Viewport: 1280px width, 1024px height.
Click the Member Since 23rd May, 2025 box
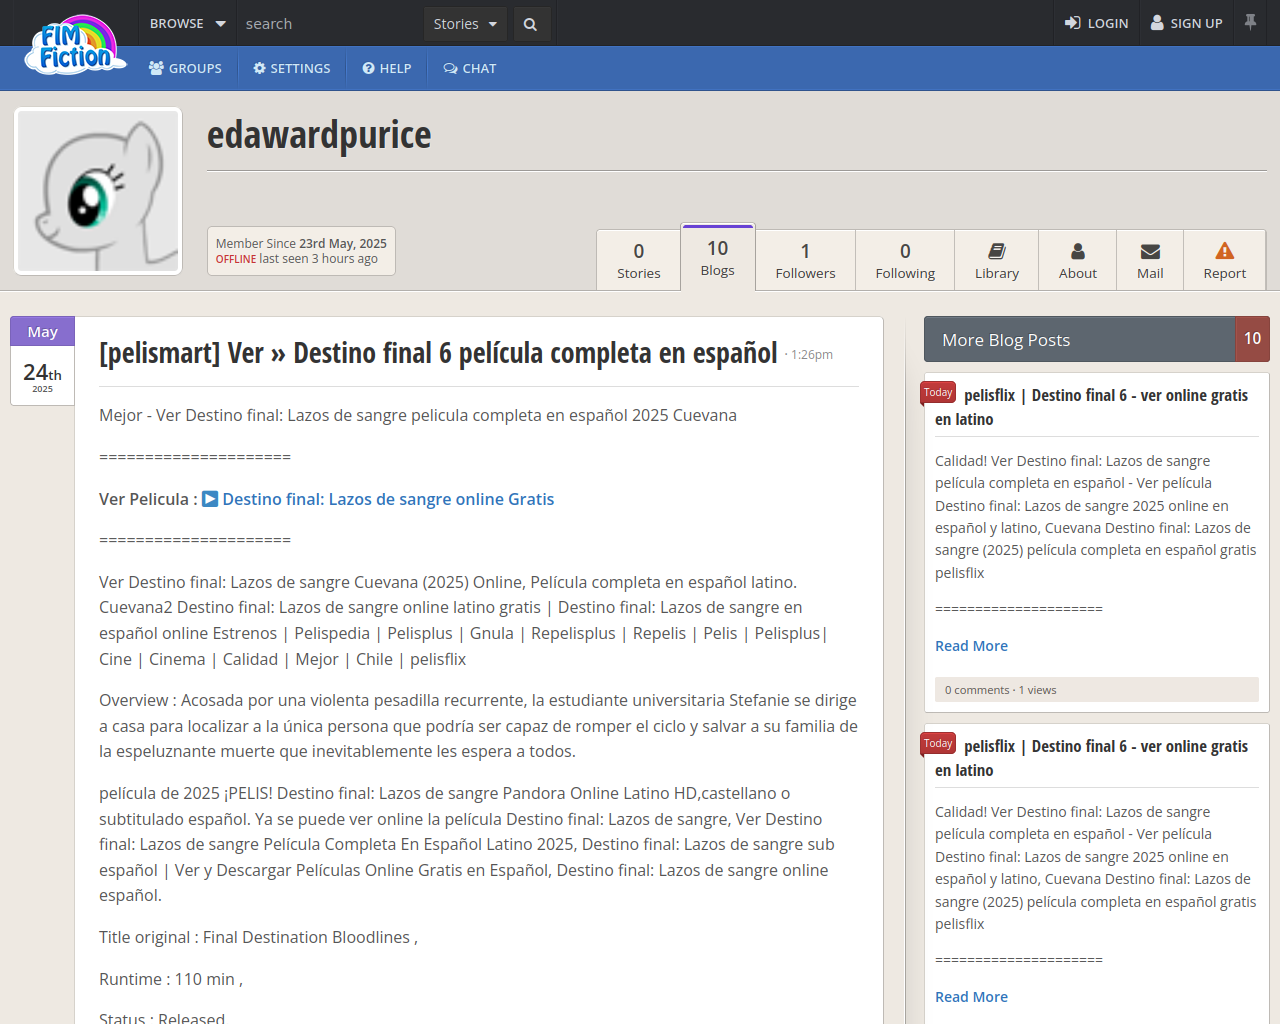coord(301,251)
